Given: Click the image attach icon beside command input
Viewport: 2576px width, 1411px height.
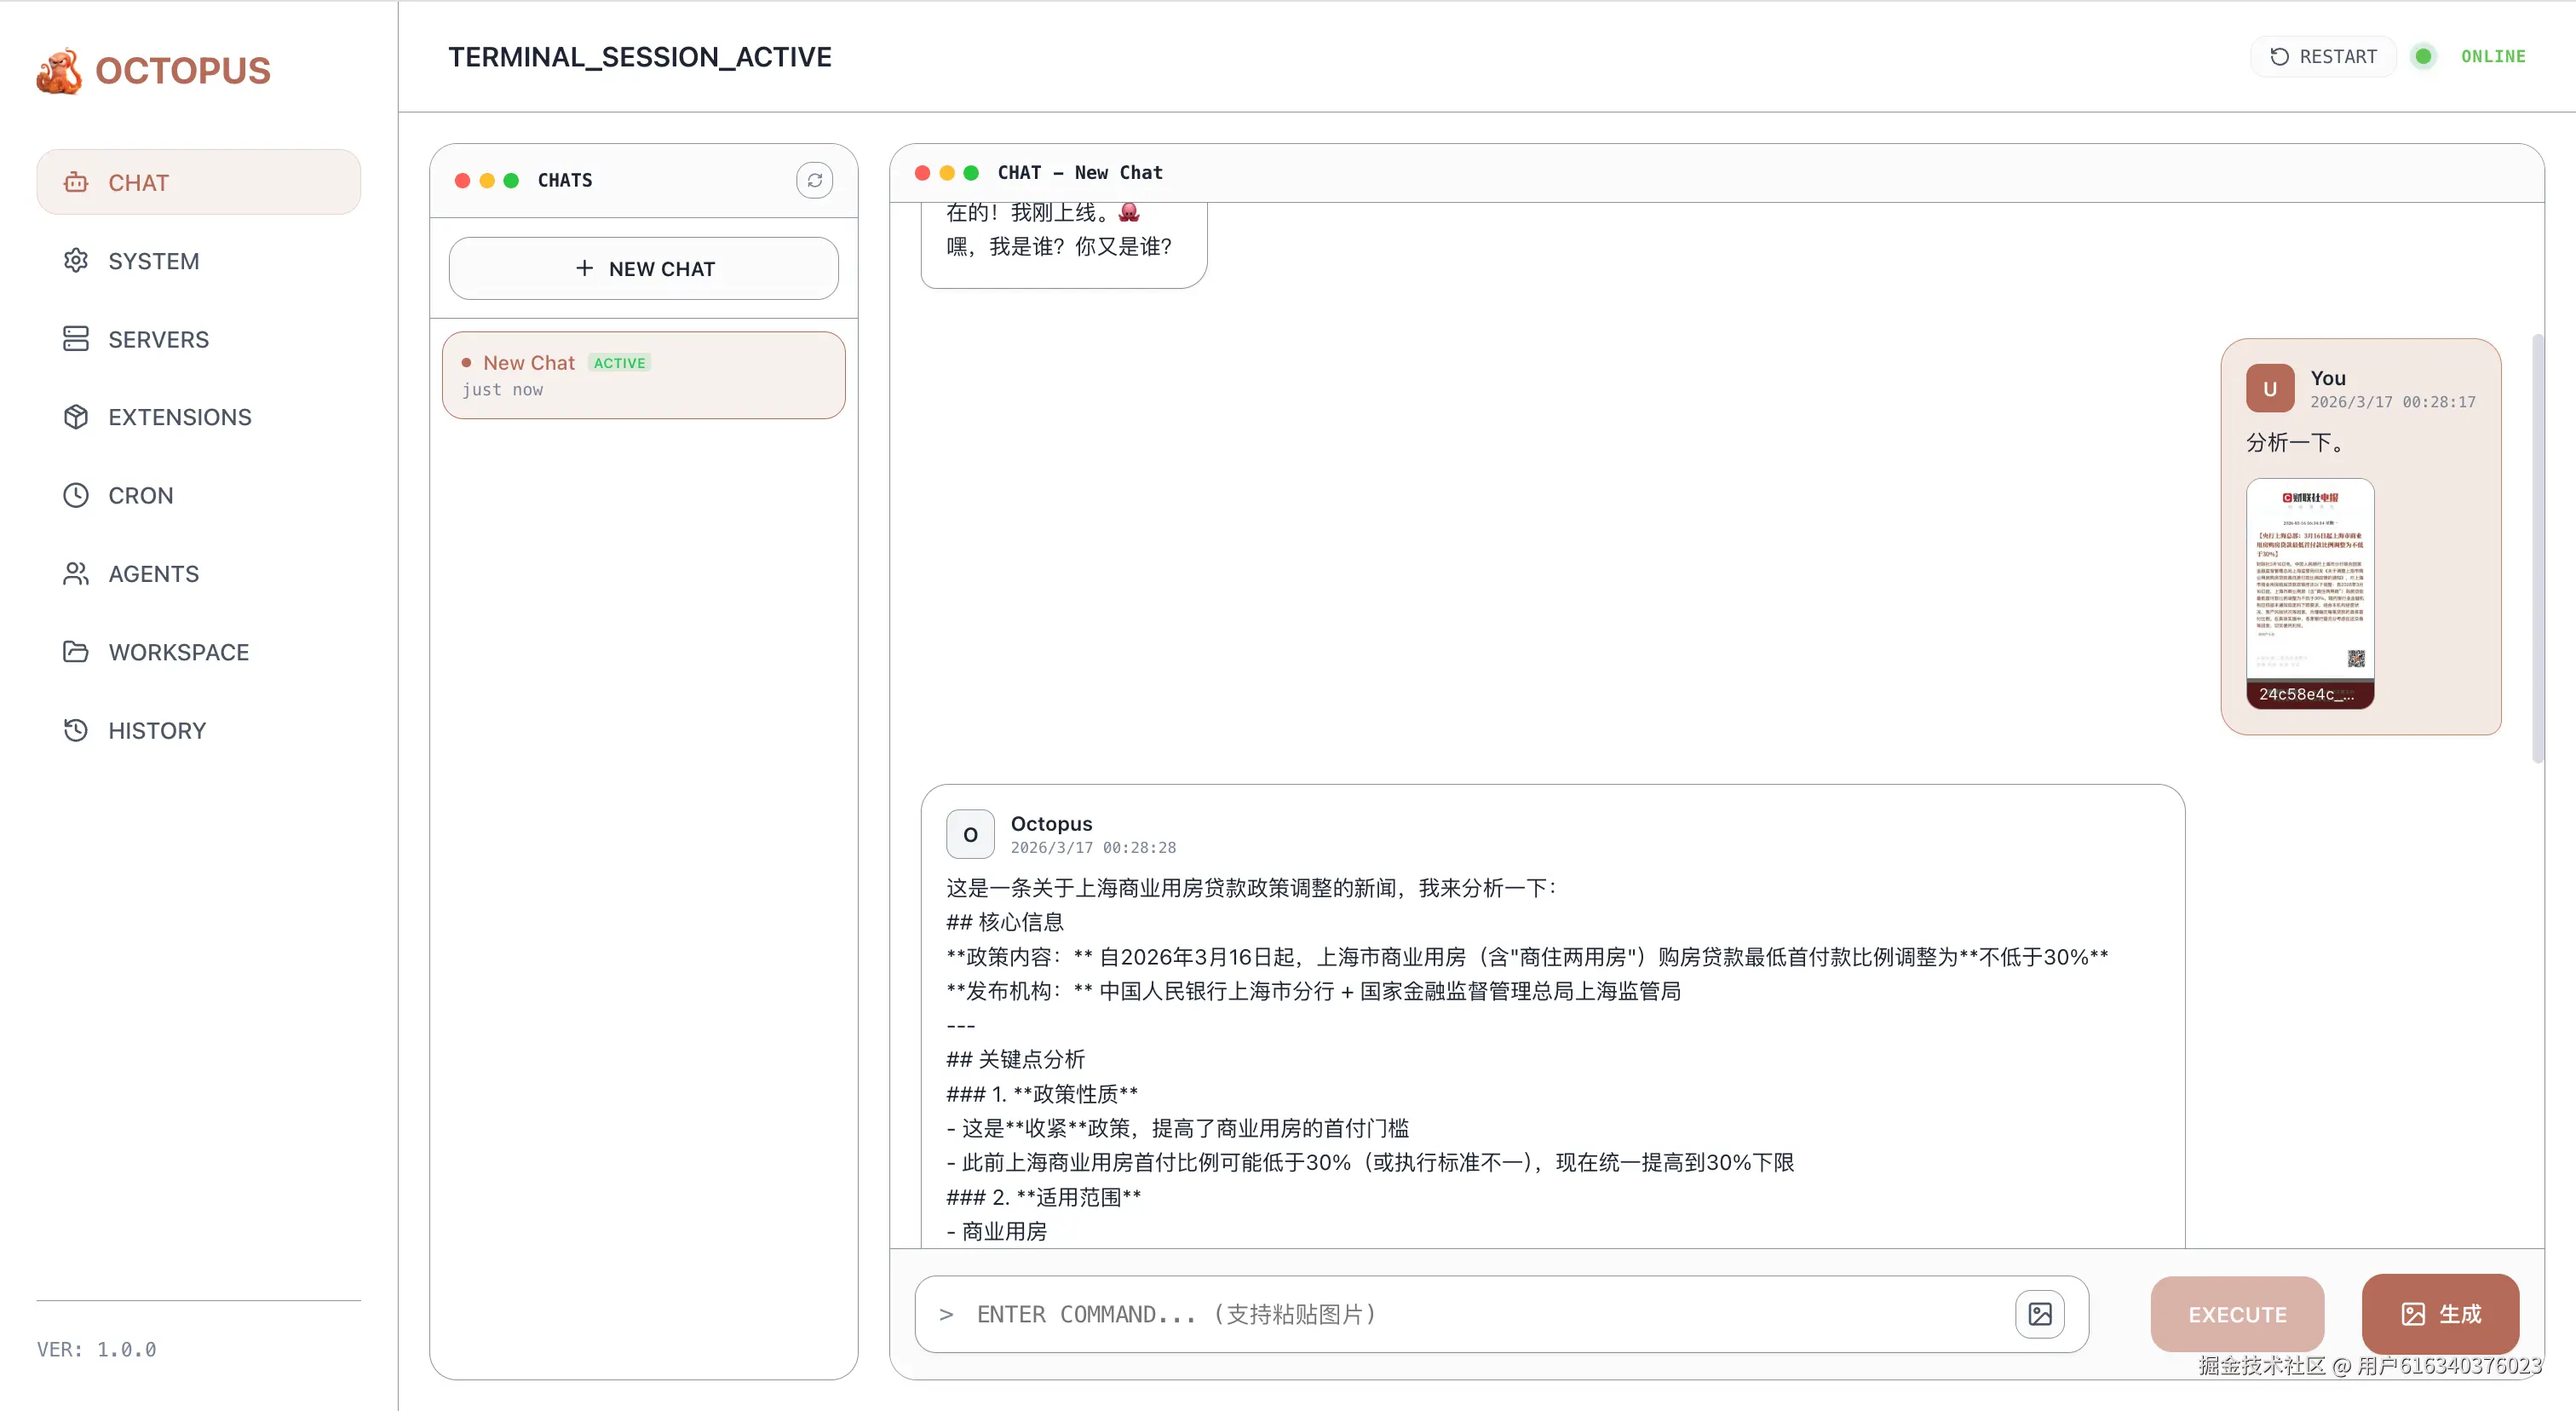Looking at the screenshot, I should tap(2040, 1313).
